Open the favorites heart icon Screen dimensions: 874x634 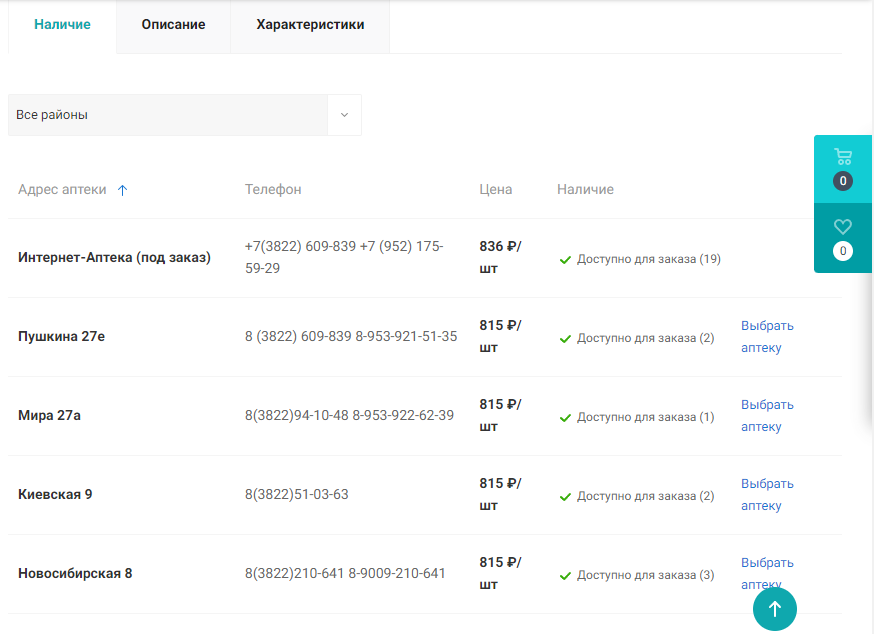click(x=843, y=227)
